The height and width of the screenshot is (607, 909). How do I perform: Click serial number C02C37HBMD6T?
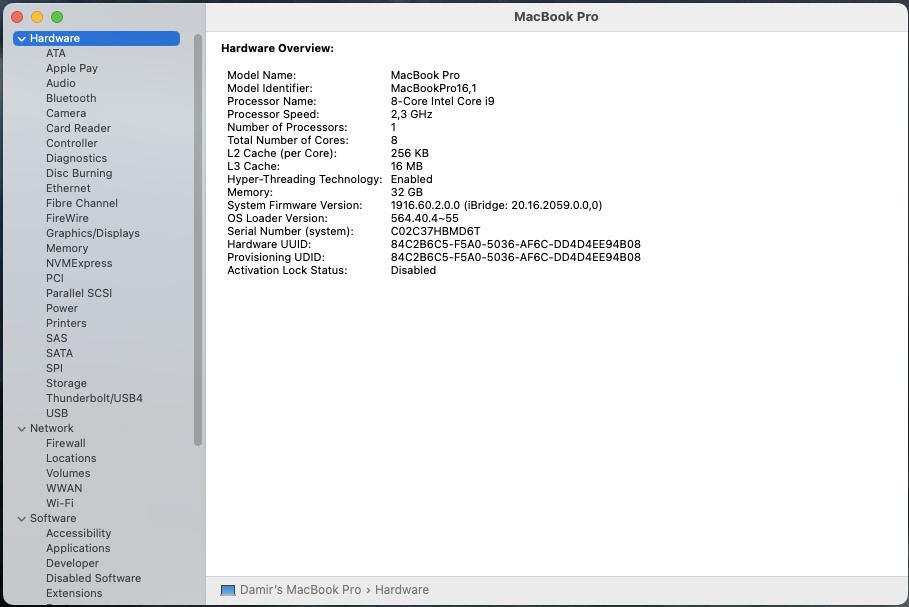[435, 231]
